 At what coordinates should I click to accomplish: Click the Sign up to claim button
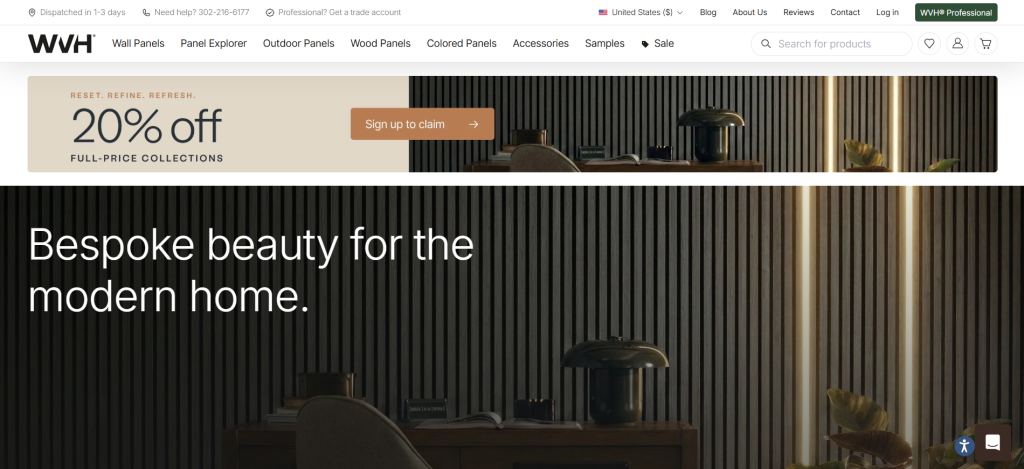(x=422, y=124)
